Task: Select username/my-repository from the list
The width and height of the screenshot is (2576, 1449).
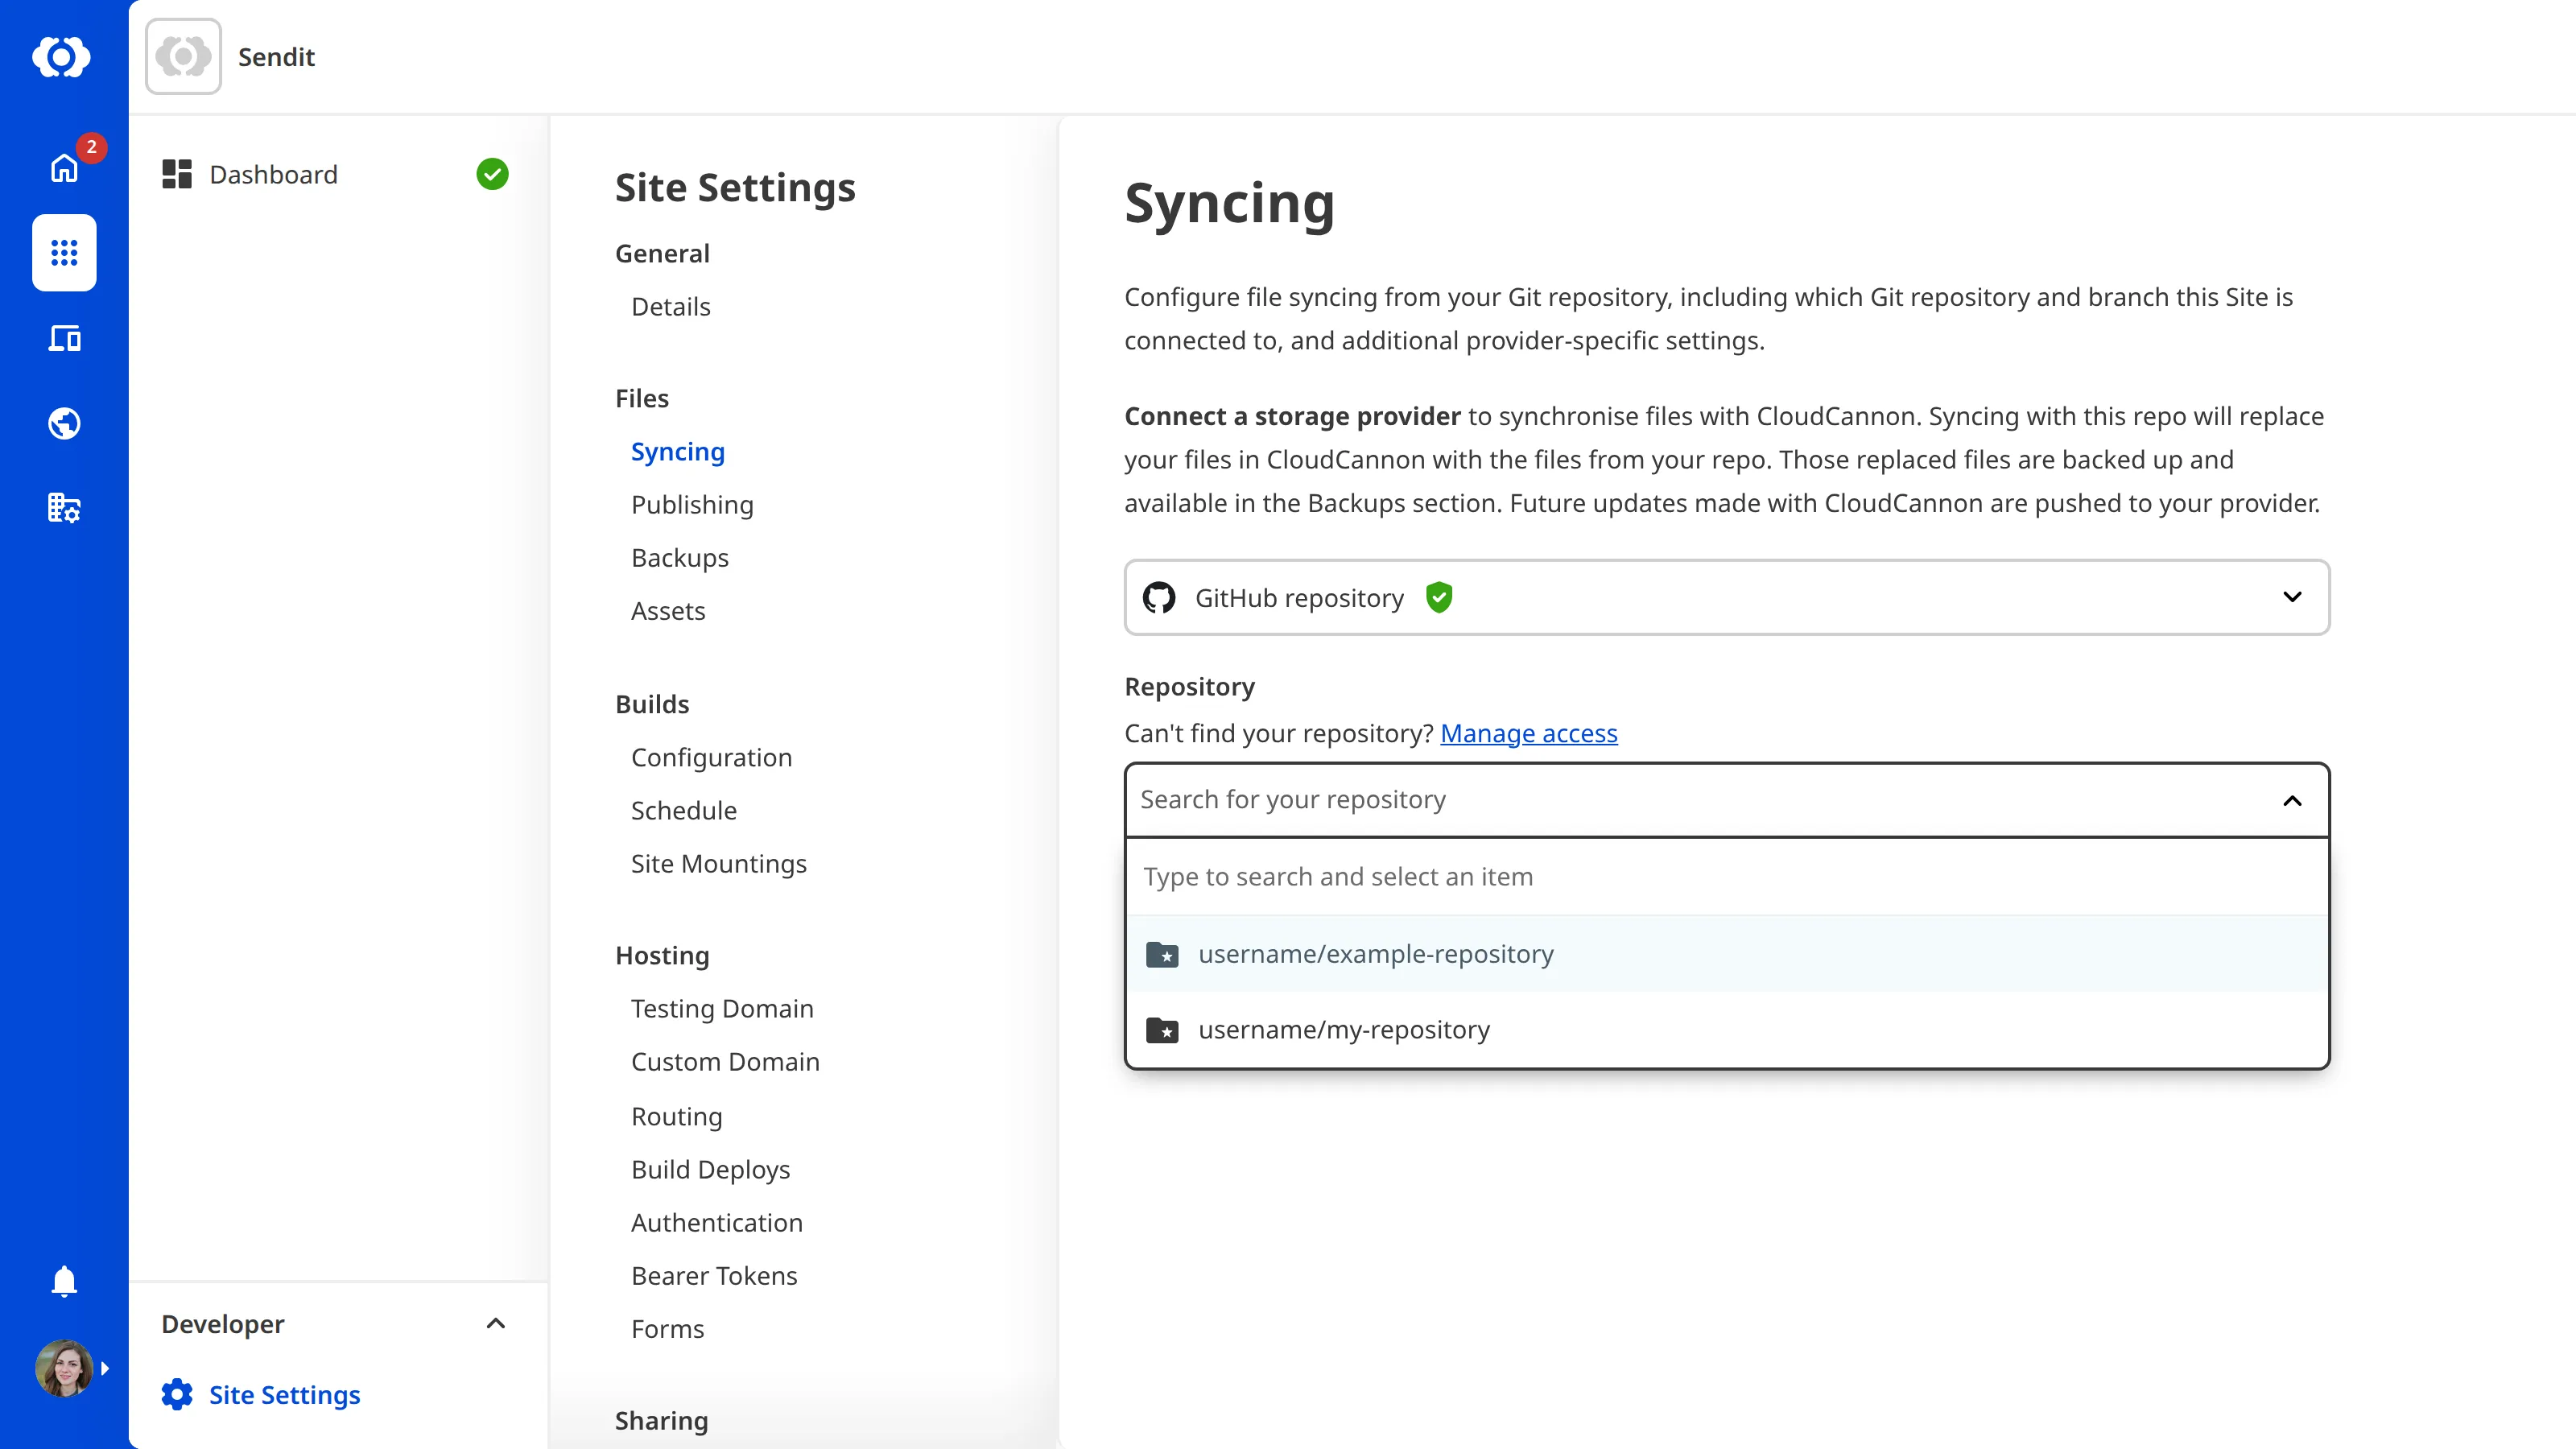Action: coord(1344,1029)
